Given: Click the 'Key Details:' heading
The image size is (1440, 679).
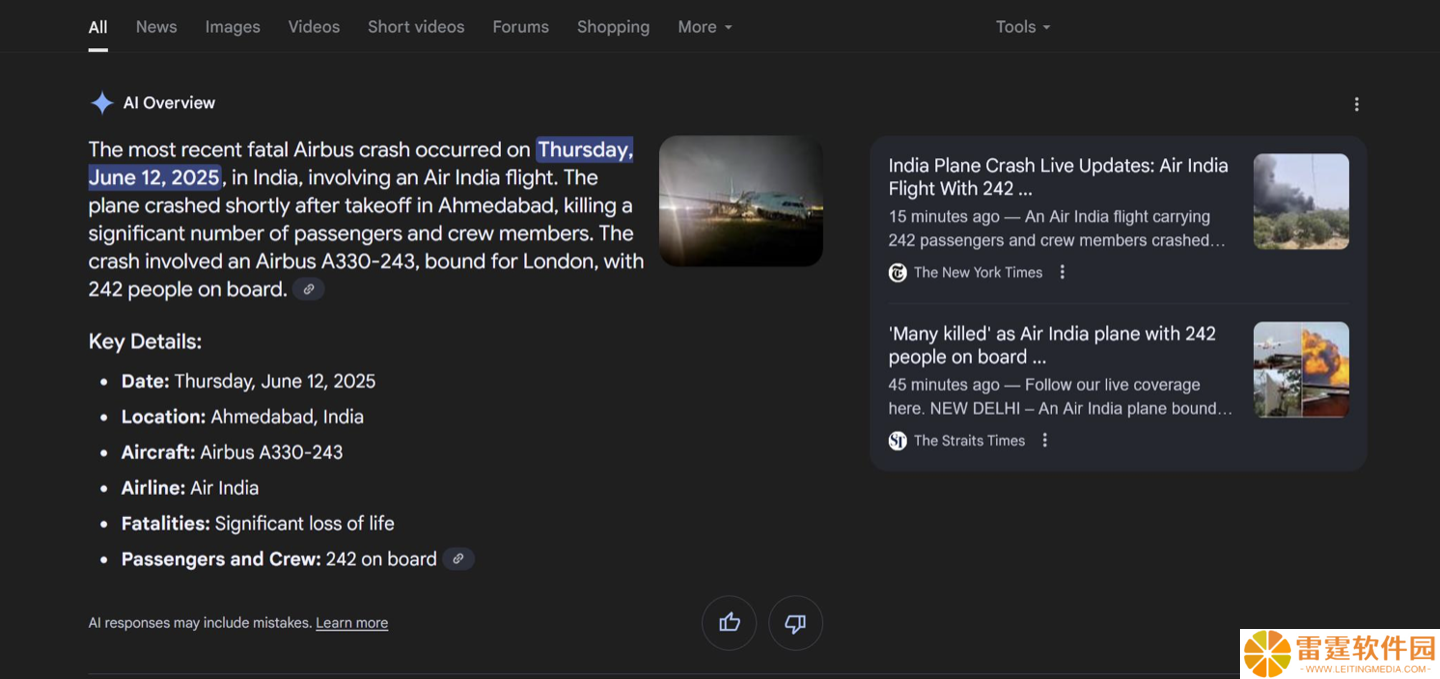Looking at the screenshot, I should 145,342.
